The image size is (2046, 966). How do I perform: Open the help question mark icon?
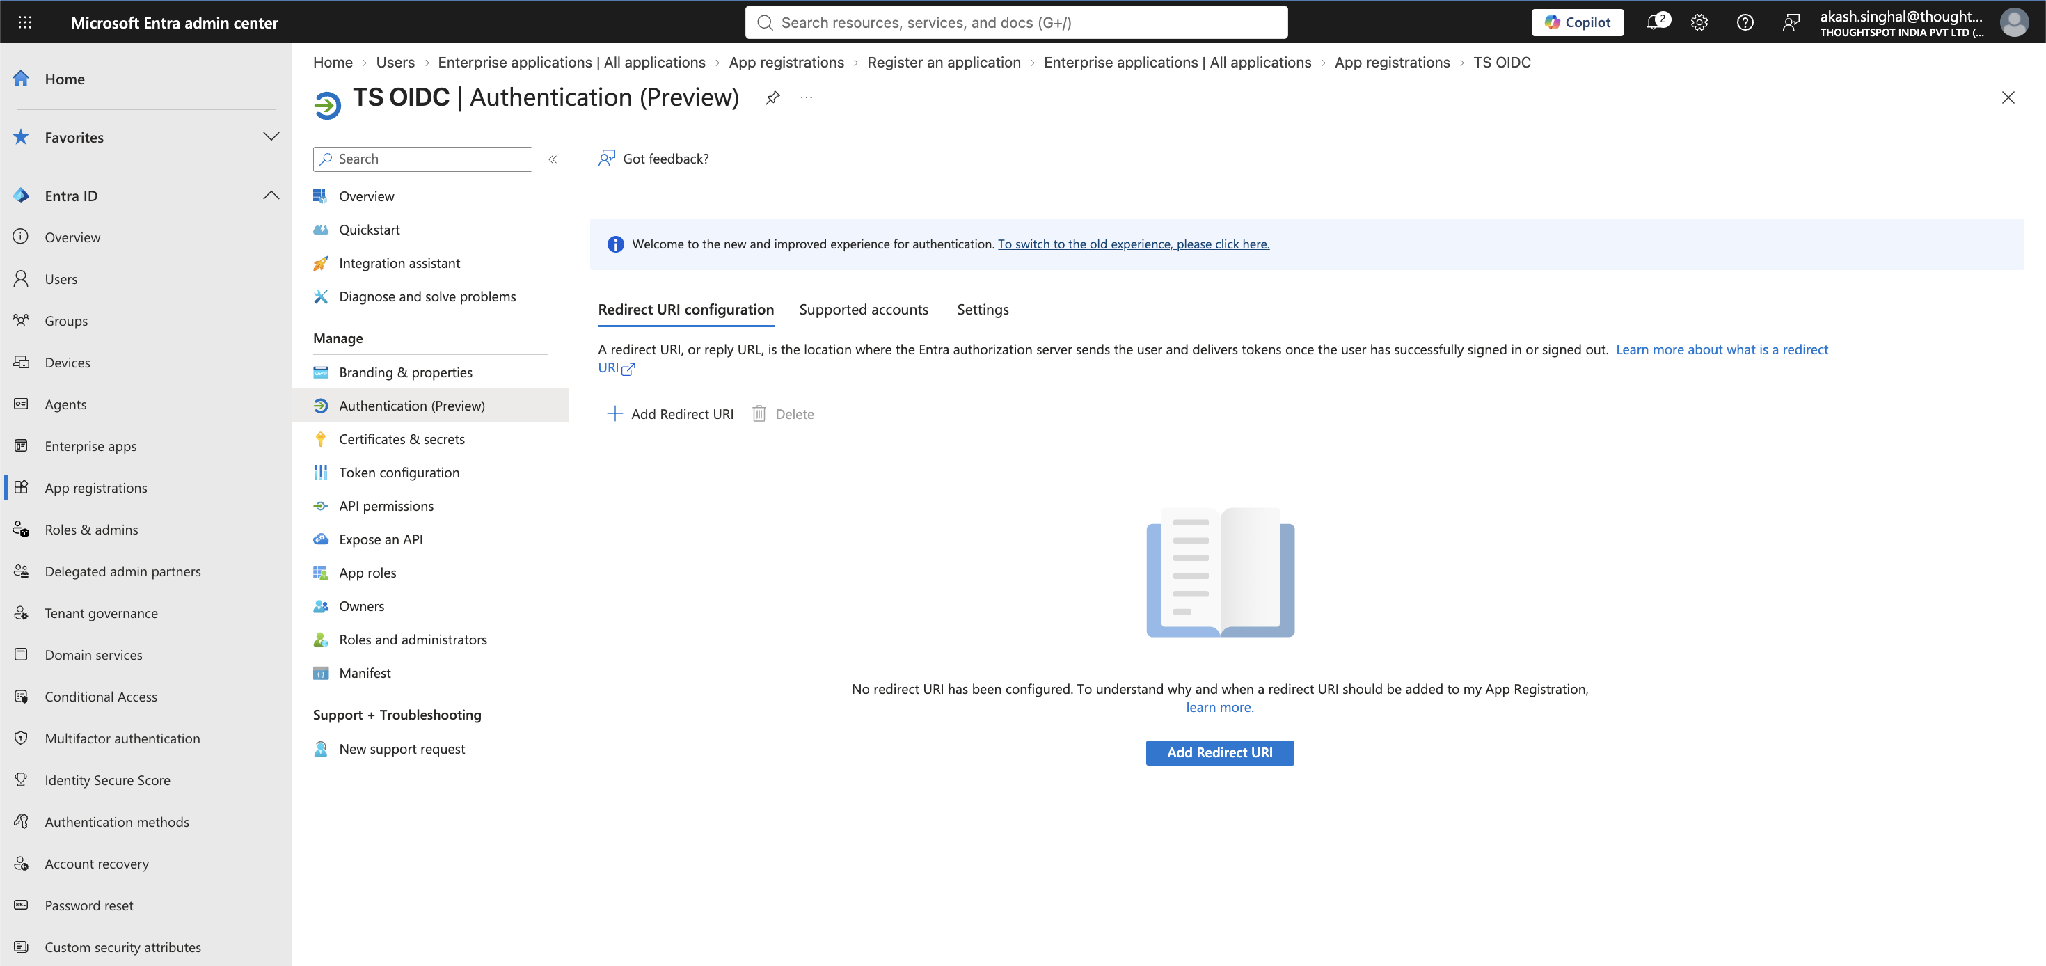click(x=1745, y=22)
